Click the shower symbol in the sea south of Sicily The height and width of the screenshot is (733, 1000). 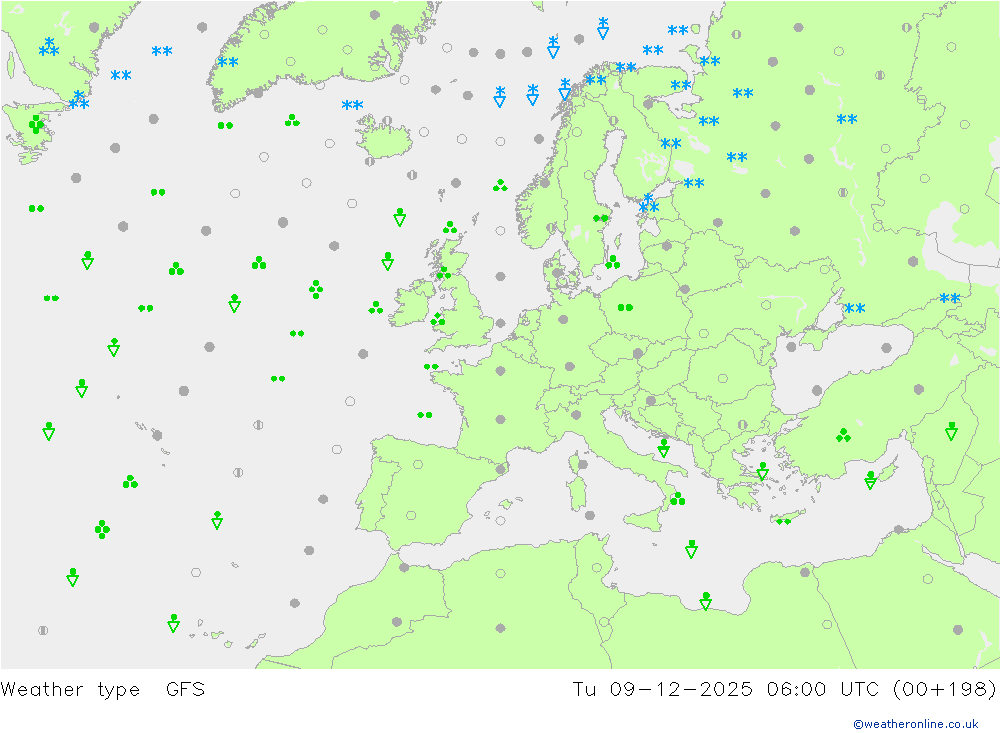(x=691, y=549)
